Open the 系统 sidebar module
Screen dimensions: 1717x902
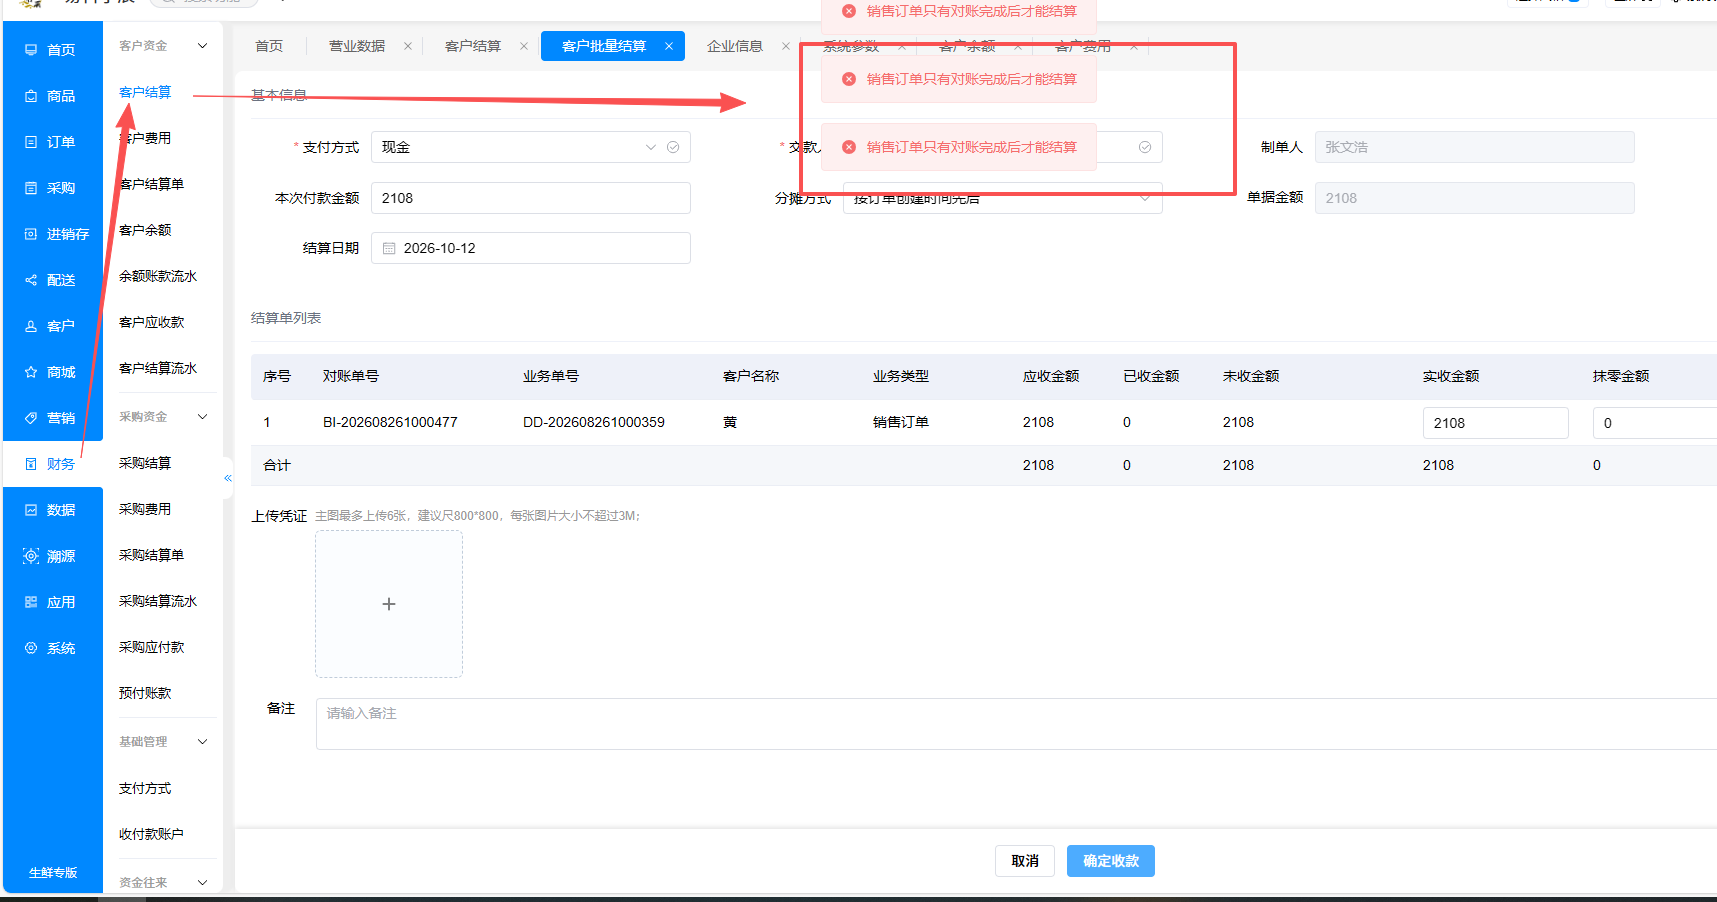[51, 648]
